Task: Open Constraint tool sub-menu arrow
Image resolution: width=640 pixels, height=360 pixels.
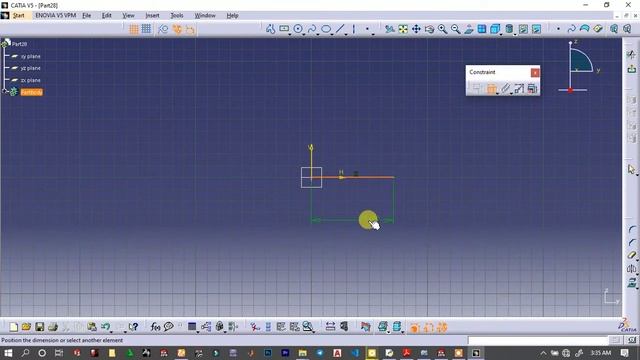Action: click(498, 93)
